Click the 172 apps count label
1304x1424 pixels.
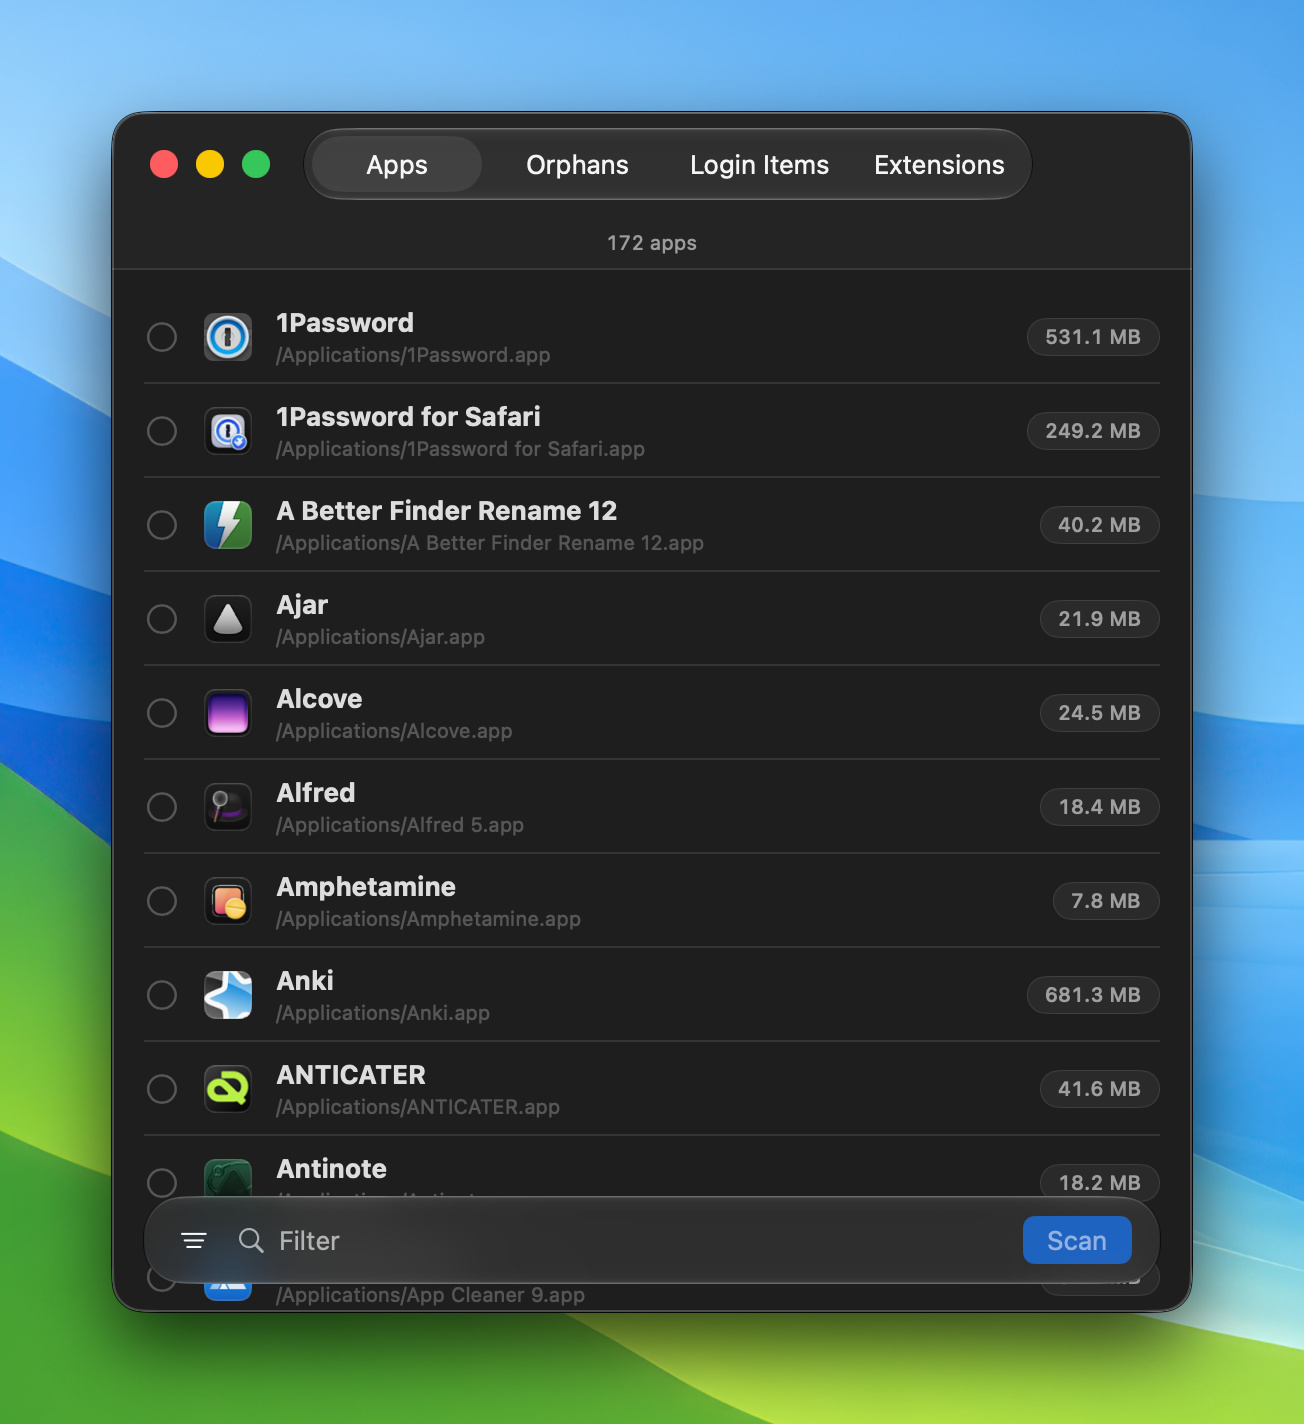pos(652,243)
